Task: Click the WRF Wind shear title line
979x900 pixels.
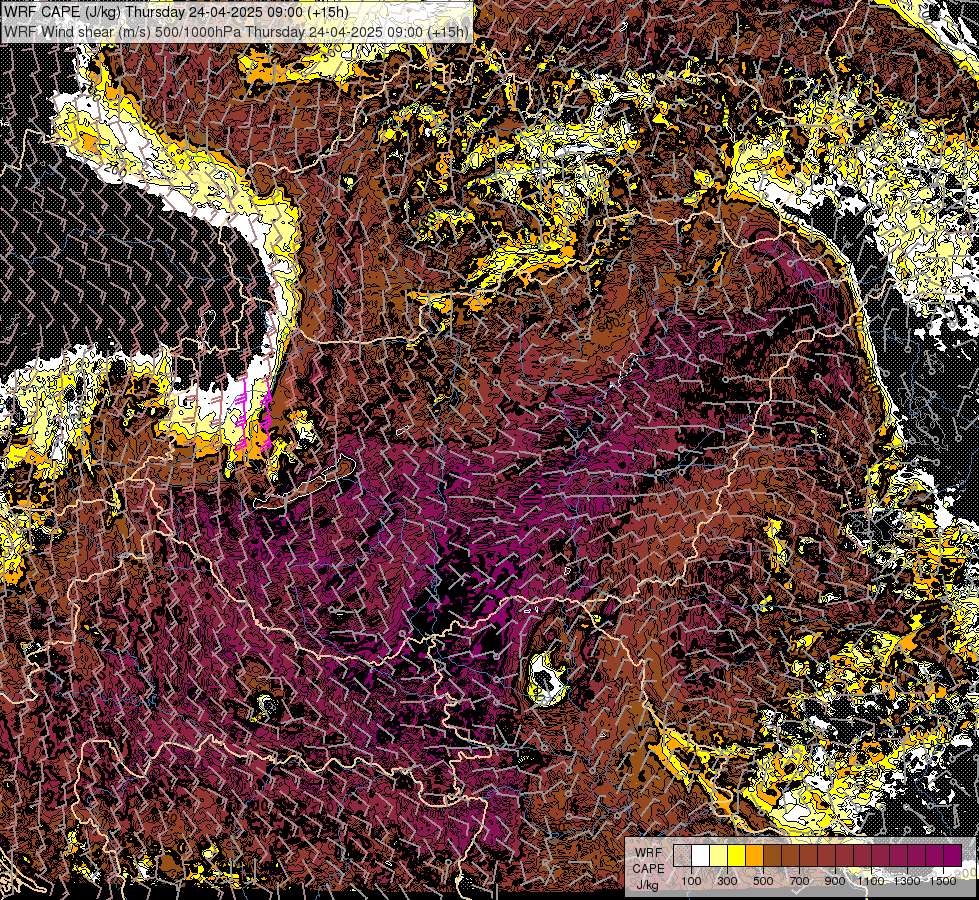Action: coord(236,32)
